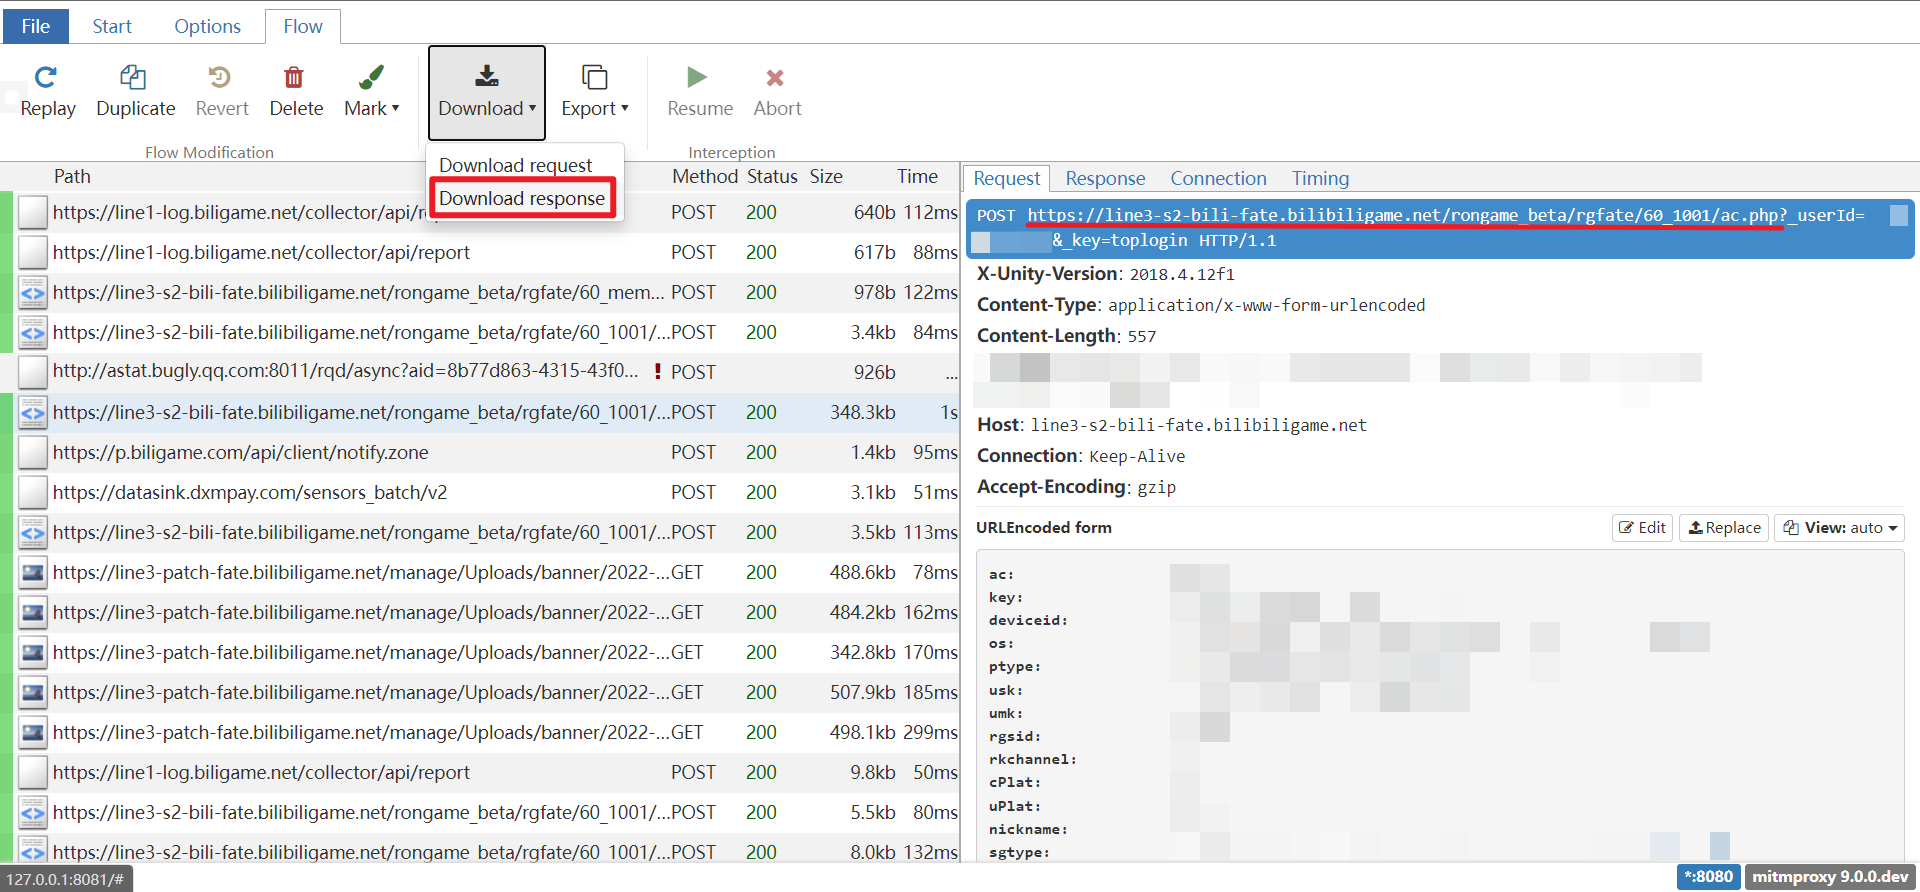Select the datasink.dxmpay.com sensors_batch flow
This screenshot has width=1920, height=892.
coord(250,492)
